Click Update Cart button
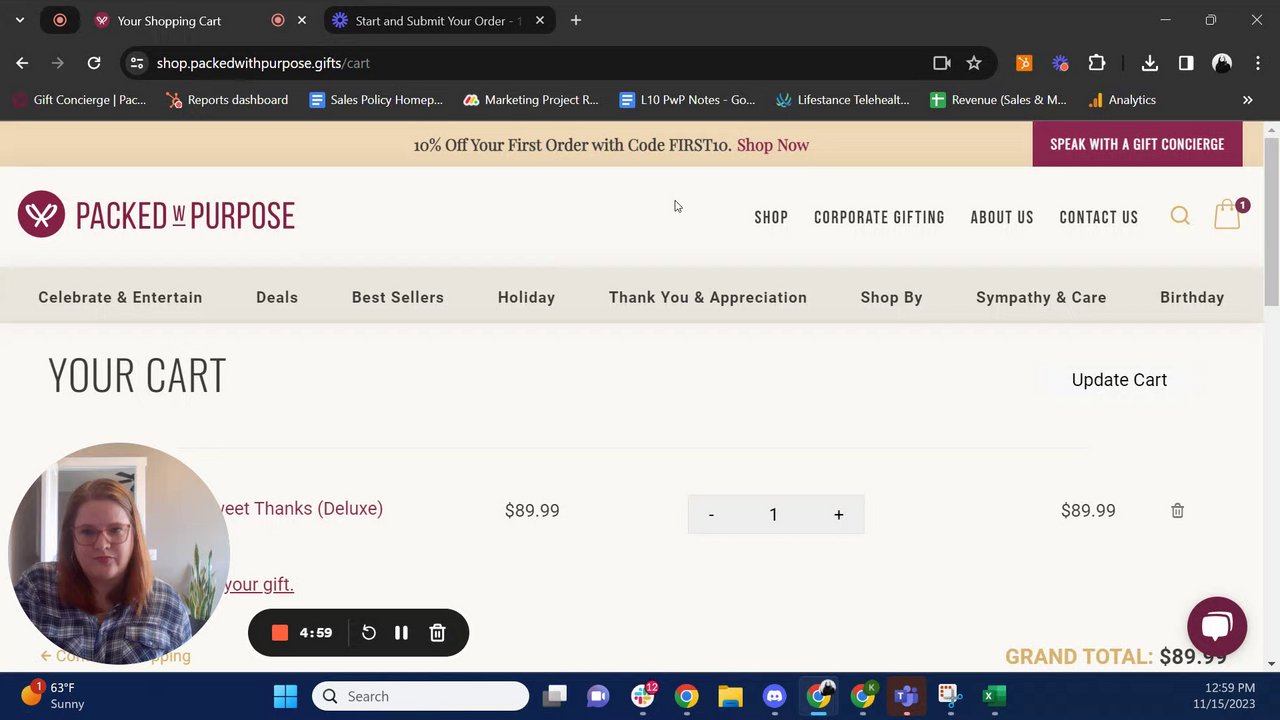This screenshot has width=1280, height=720. [1119, 380]
